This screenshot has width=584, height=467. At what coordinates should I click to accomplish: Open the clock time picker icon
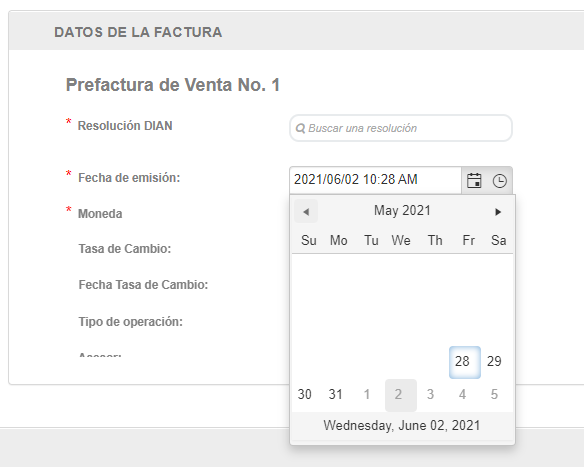499,181
